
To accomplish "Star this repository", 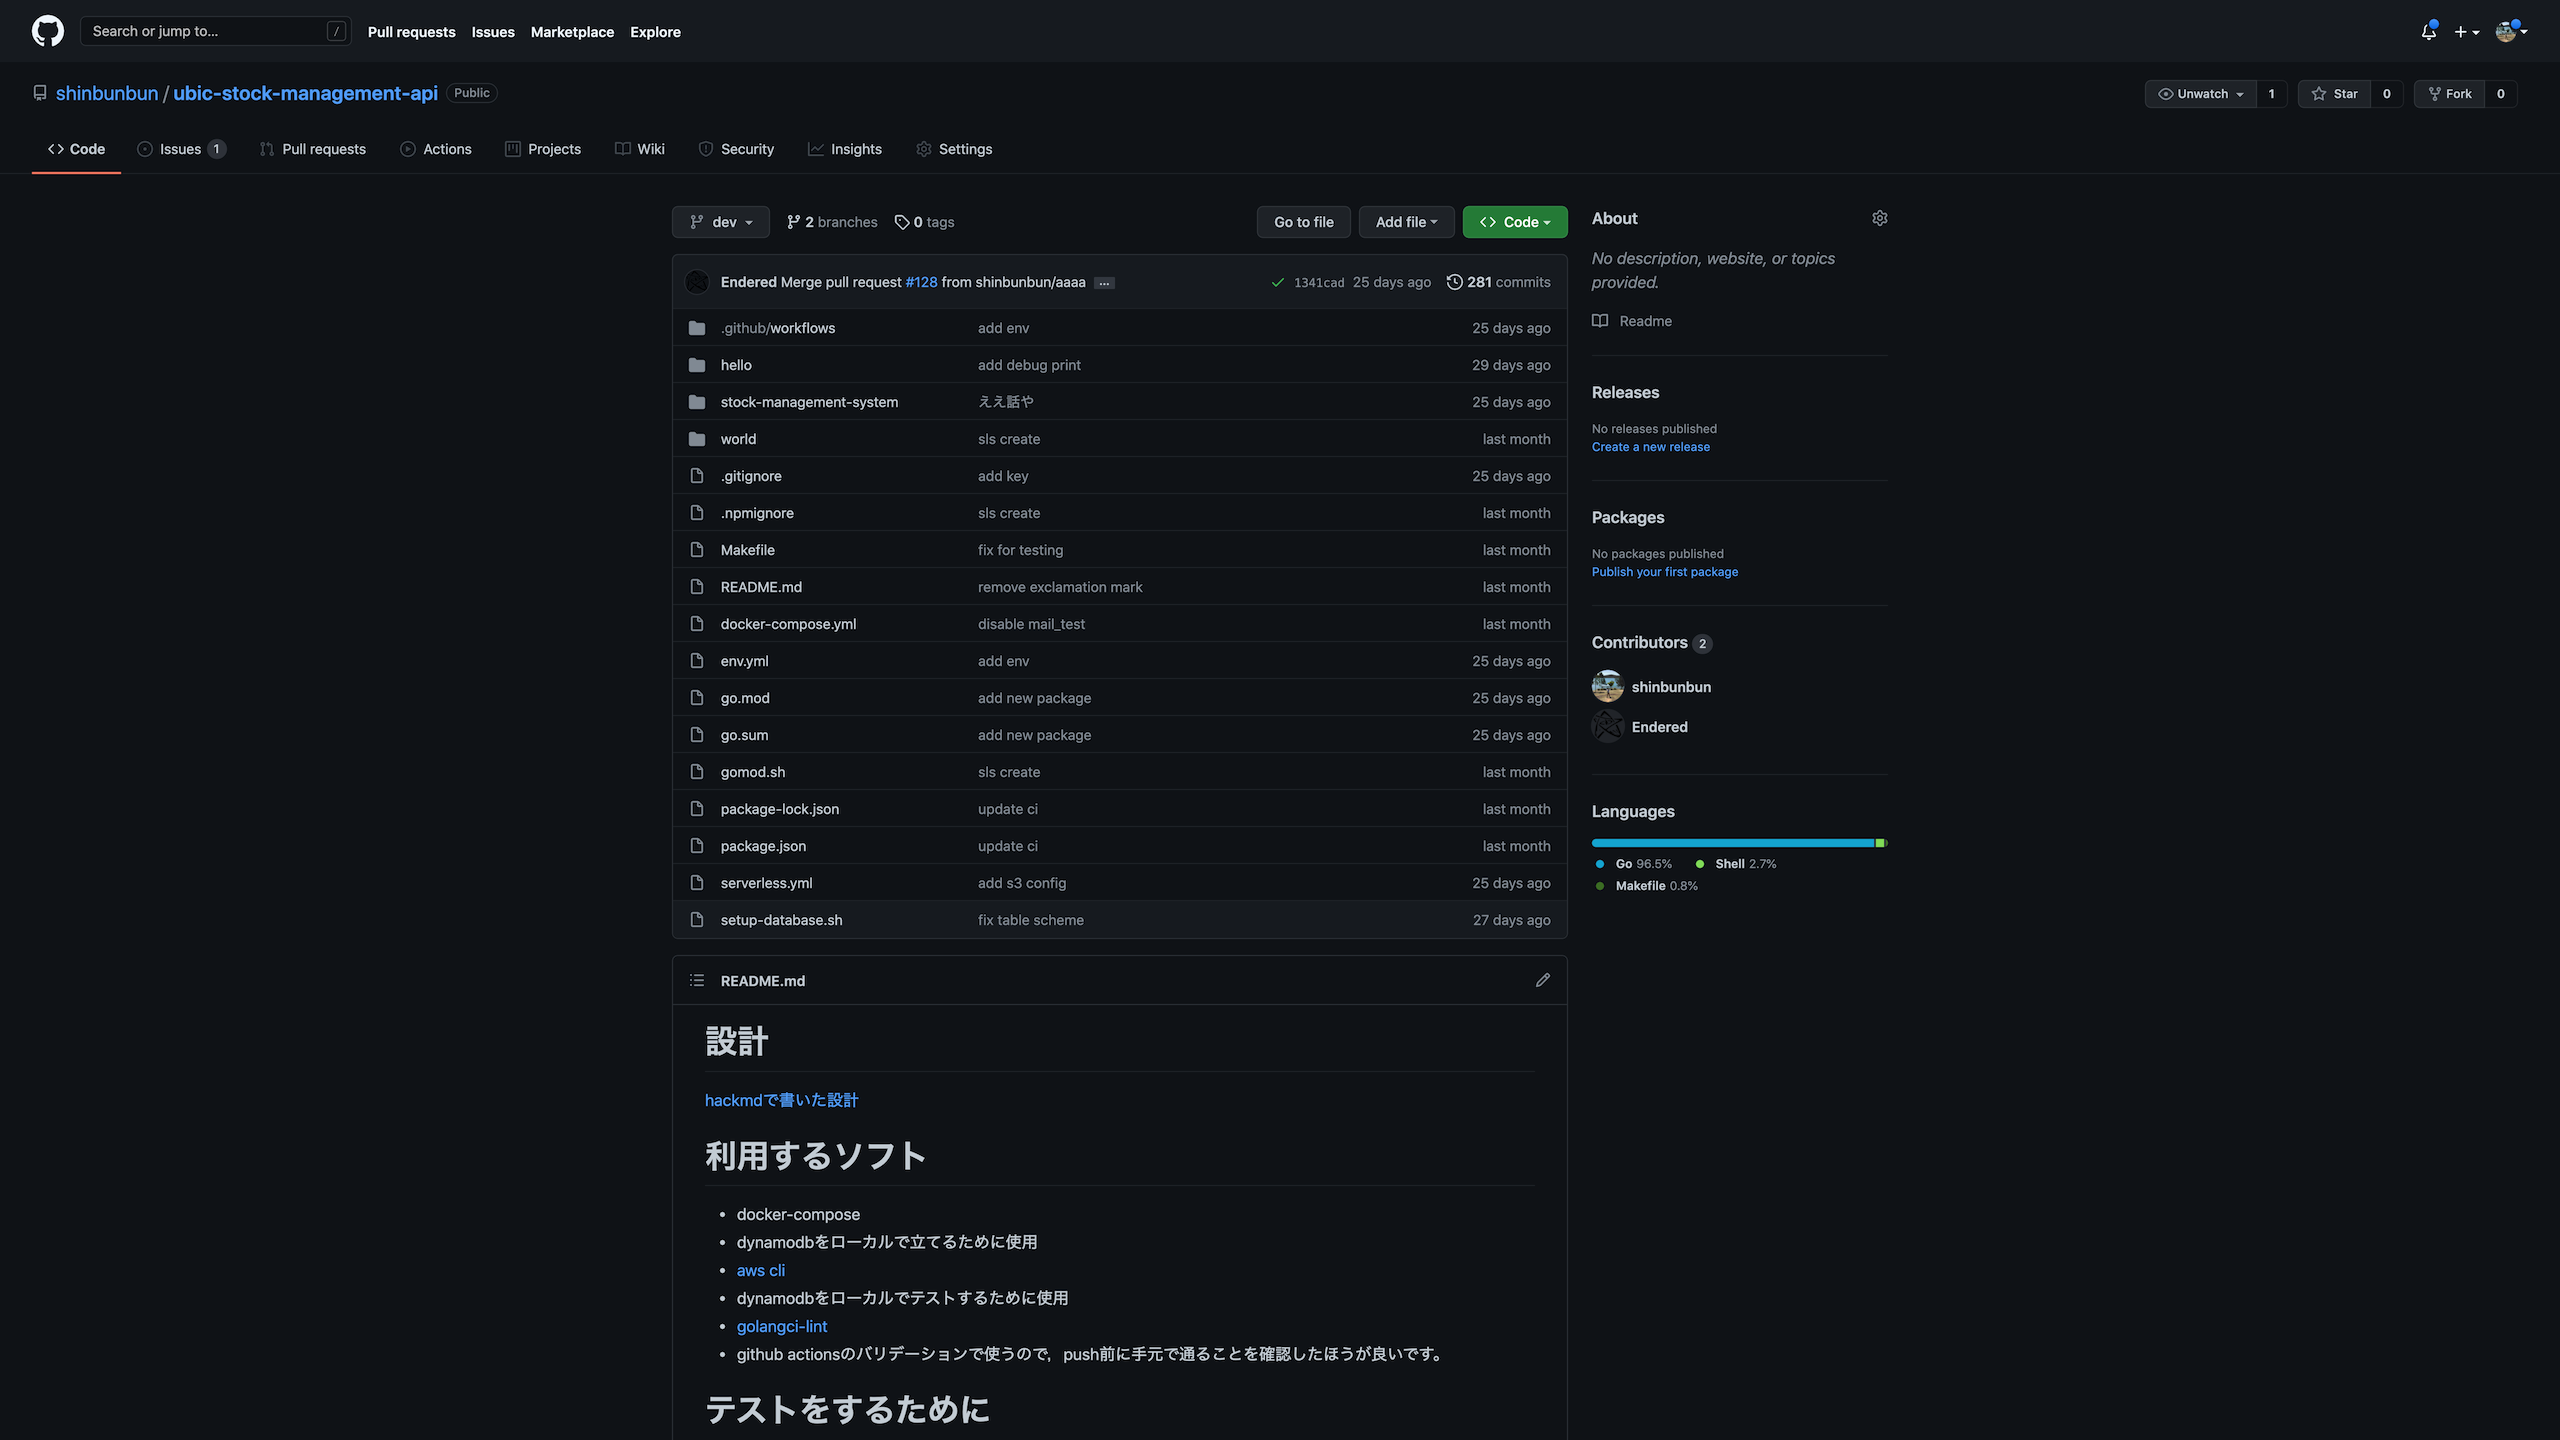I will tap(2335, 94).
